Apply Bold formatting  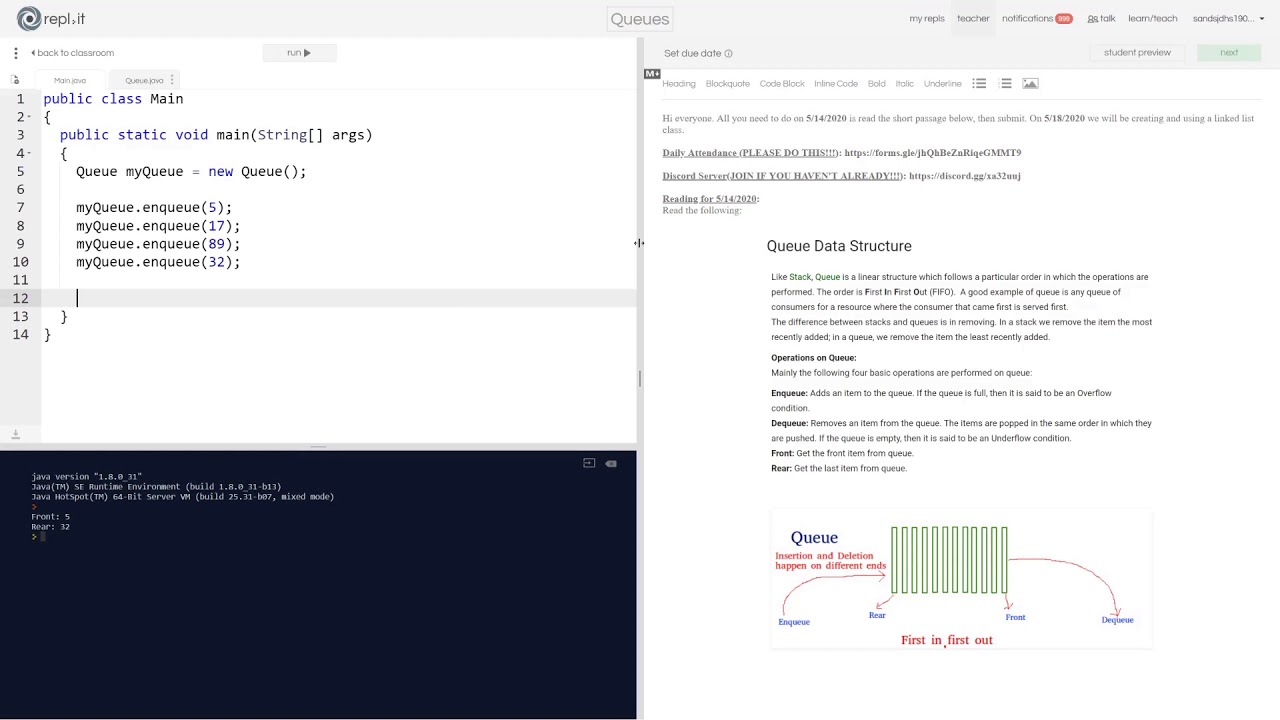click(877, 84)
